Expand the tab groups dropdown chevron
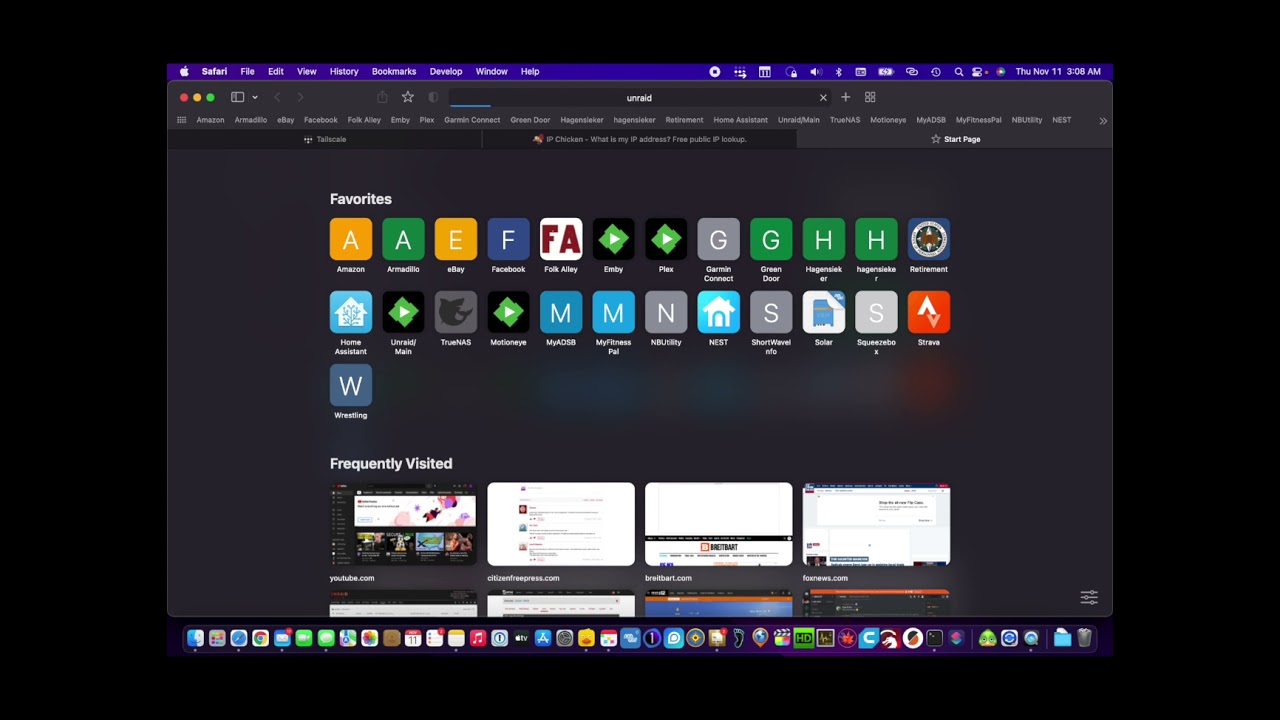This screenshot has width=1280, height=720. (x=255, y=97)
